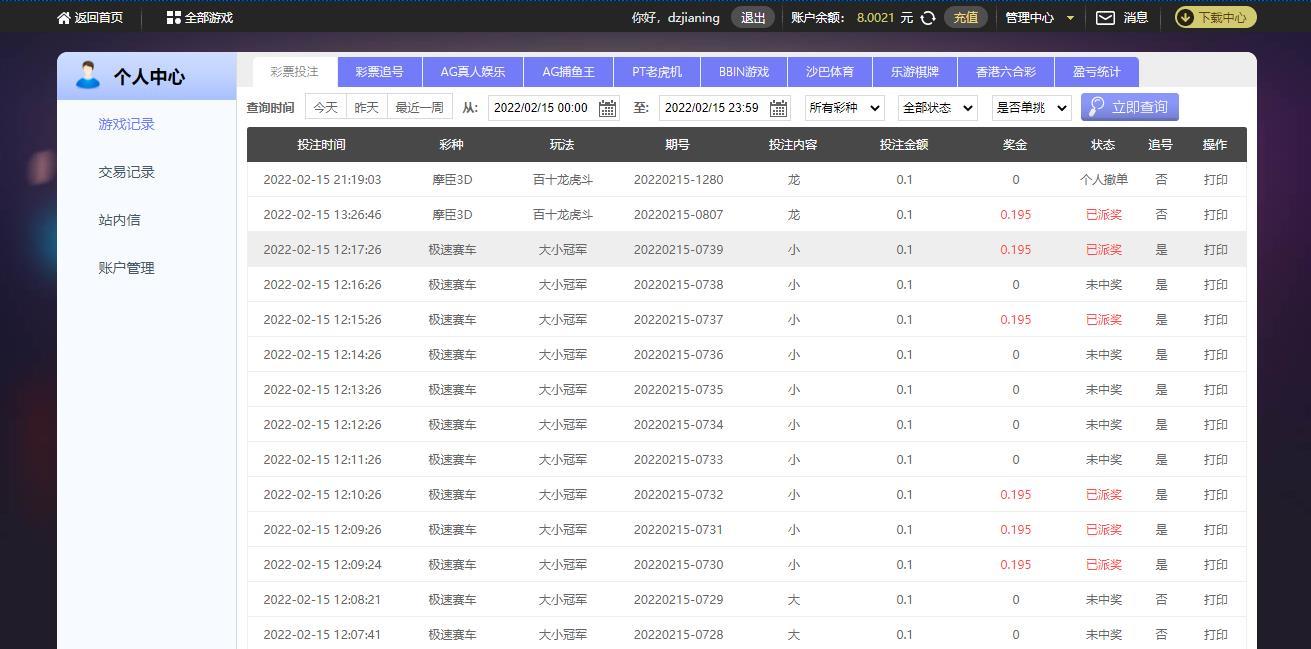The width and height of the screenshot is (1311, 649).
Task: Open the all games grid icon
Action: coord(174,18)
